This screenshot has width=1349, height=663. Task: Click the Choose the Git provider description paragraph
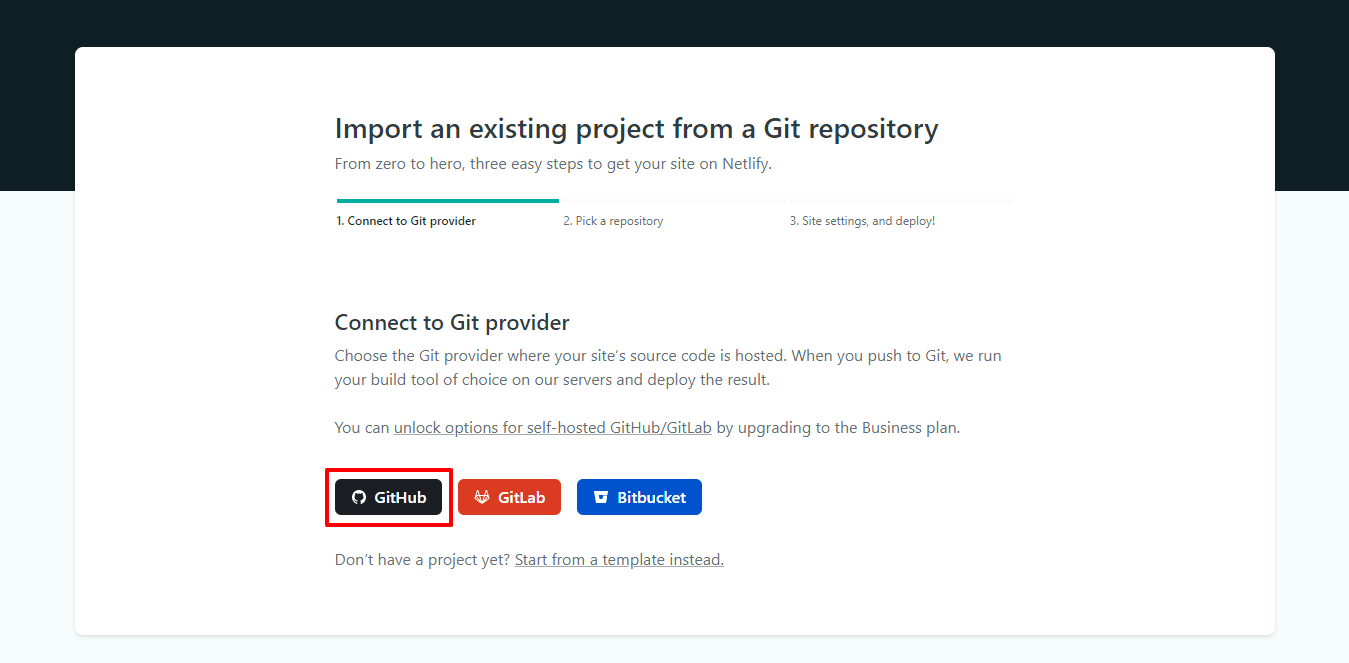click(668, 368)
